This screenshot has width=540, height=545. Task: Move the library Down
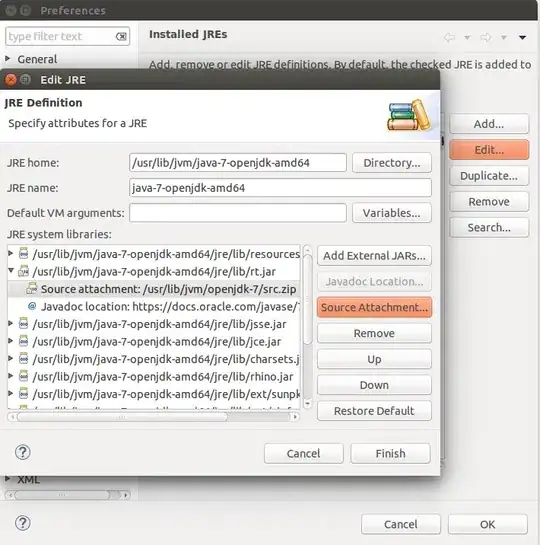pos(374,385)
